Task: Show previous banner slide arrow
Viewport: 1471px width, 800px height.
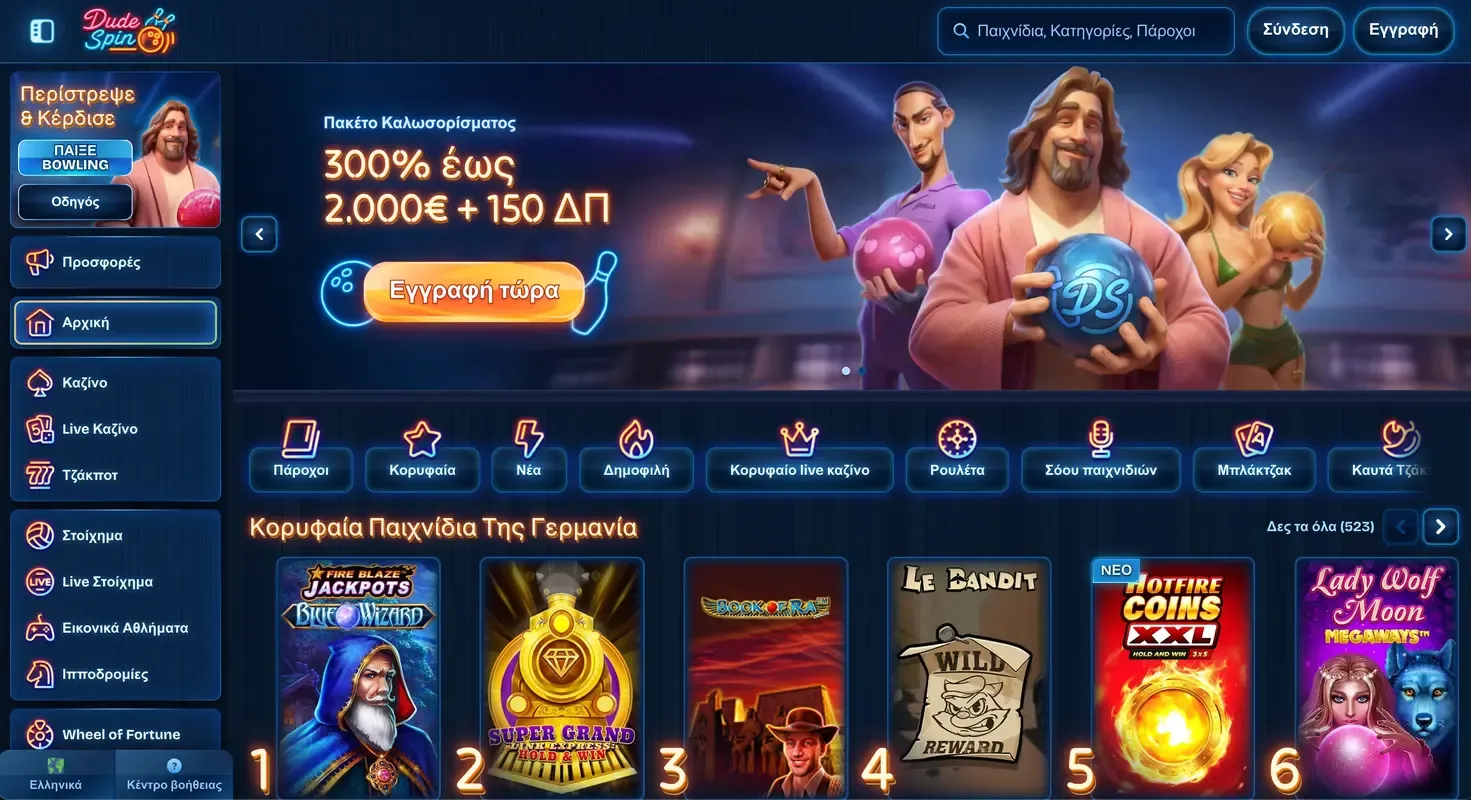Action: coord(259,234)
